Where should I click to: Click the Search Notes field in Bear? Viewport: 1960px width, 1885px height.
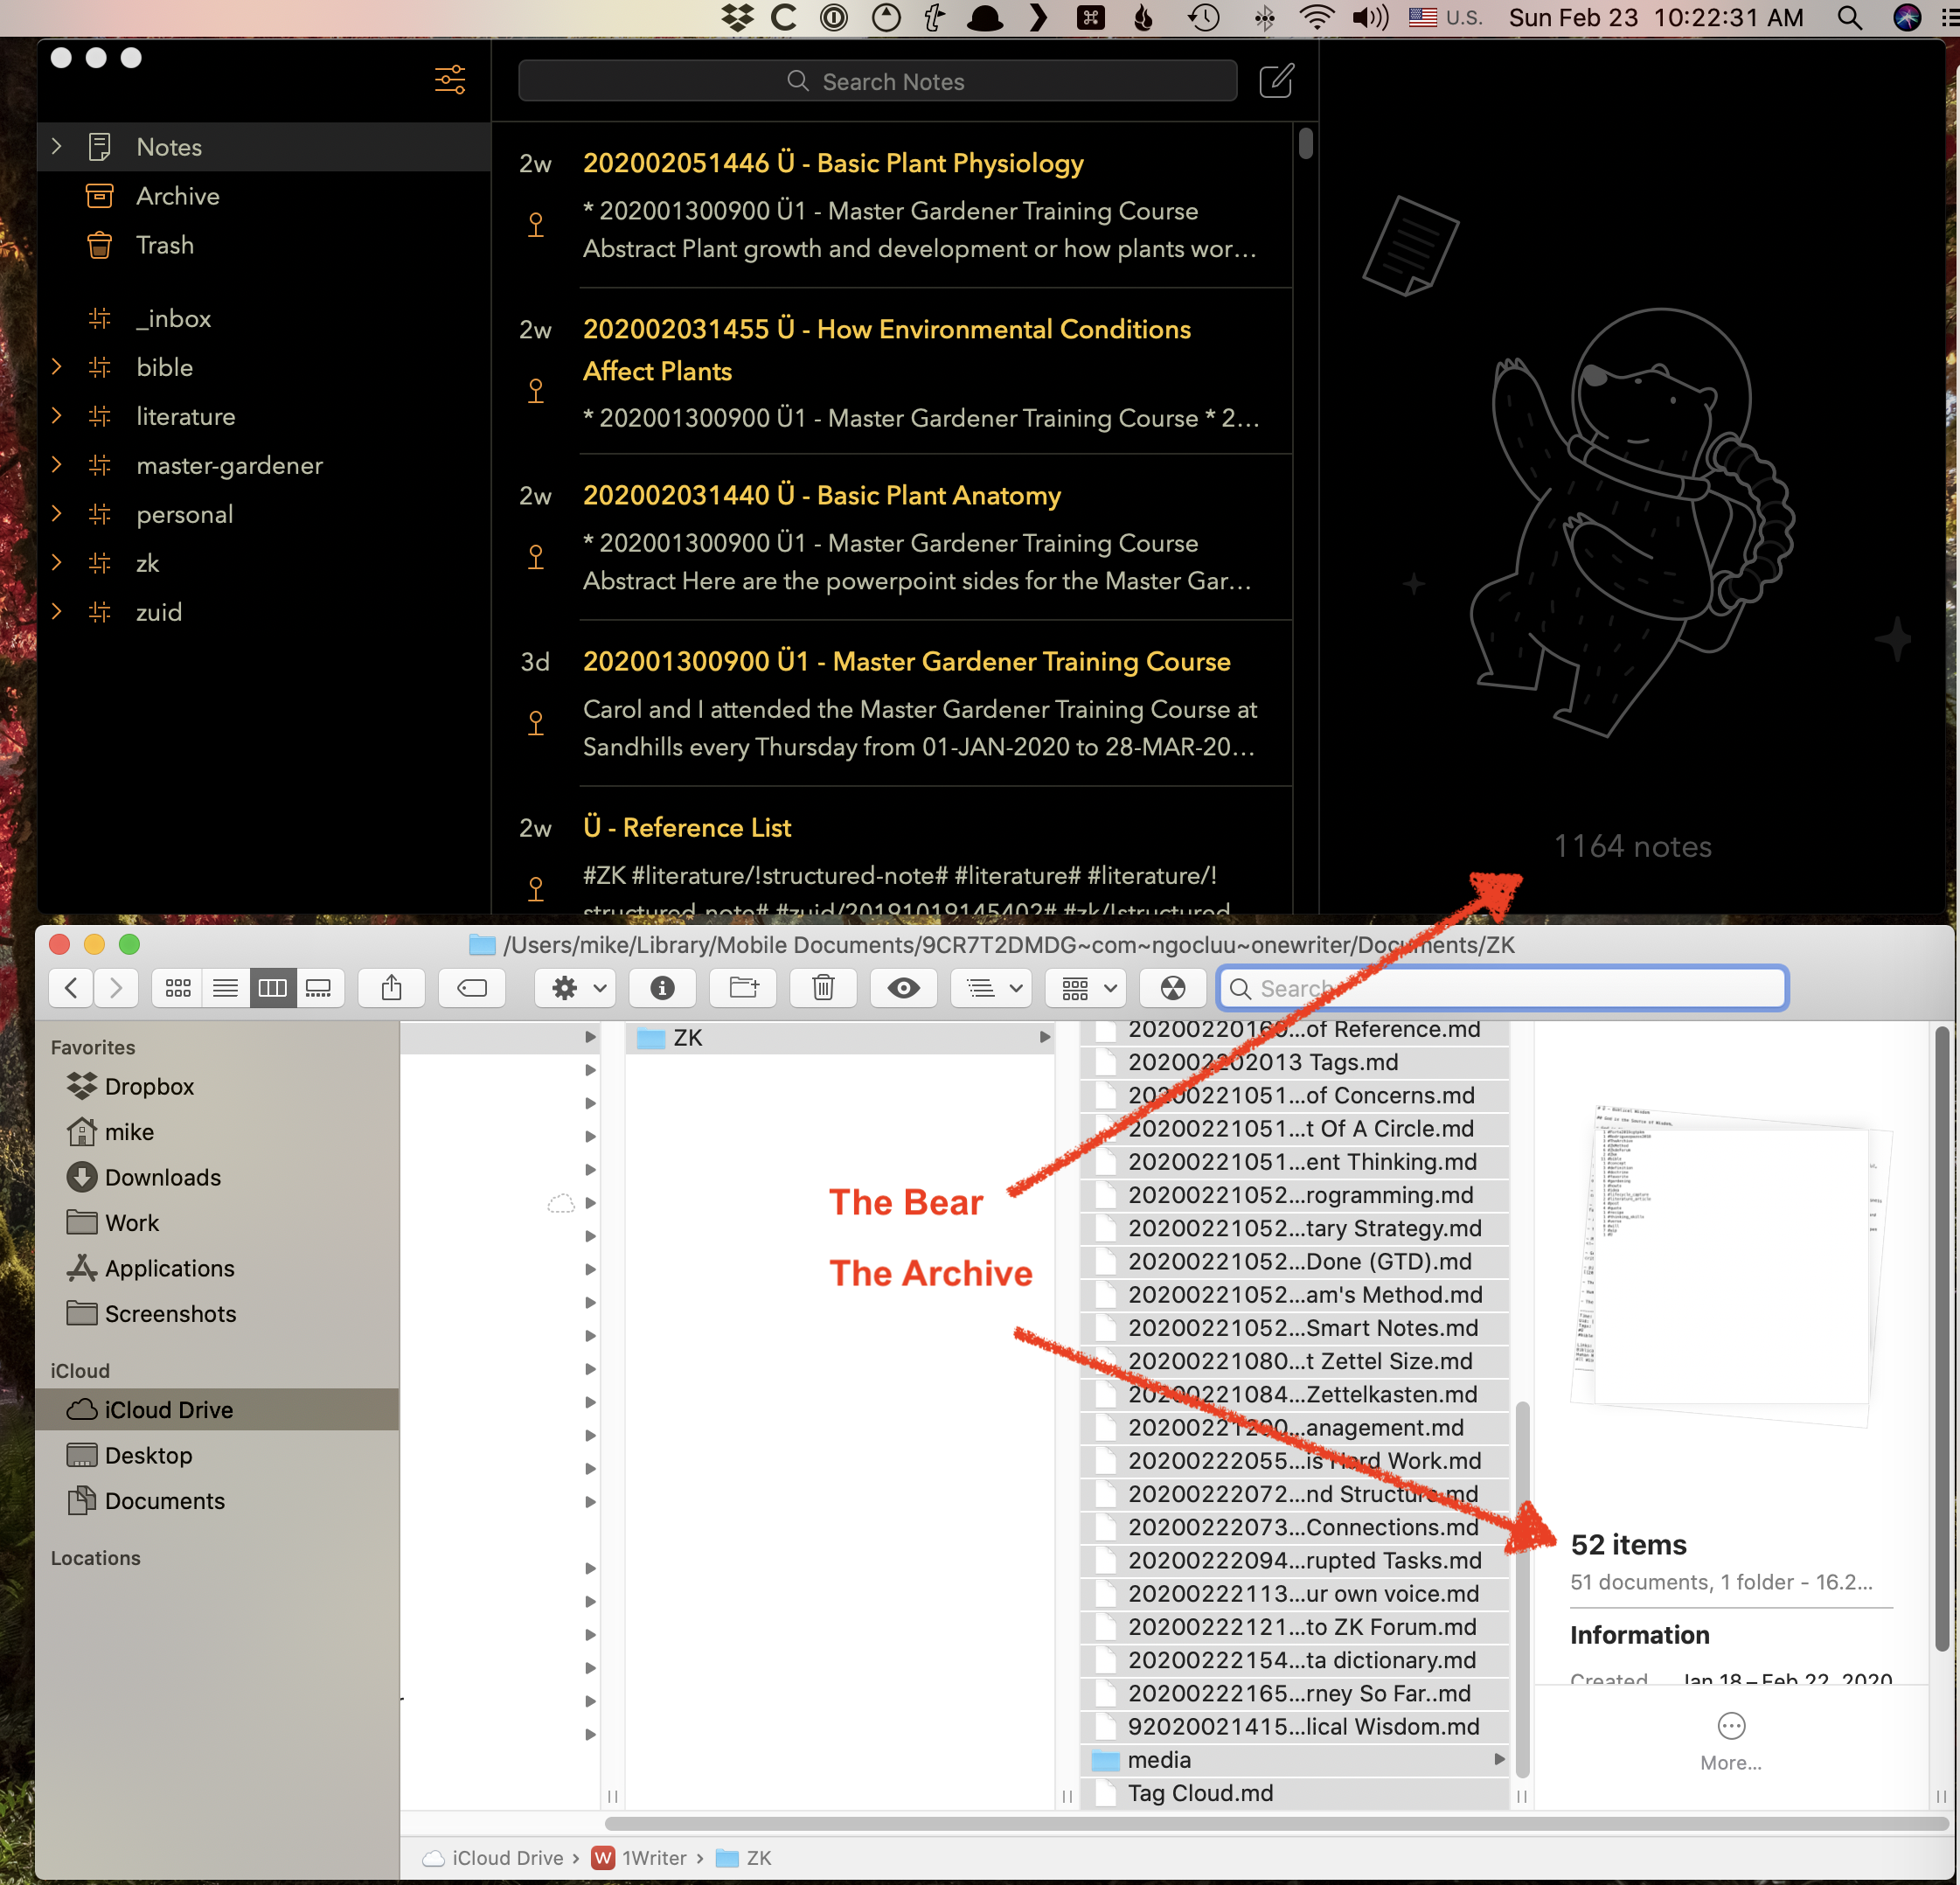(877, 81)
